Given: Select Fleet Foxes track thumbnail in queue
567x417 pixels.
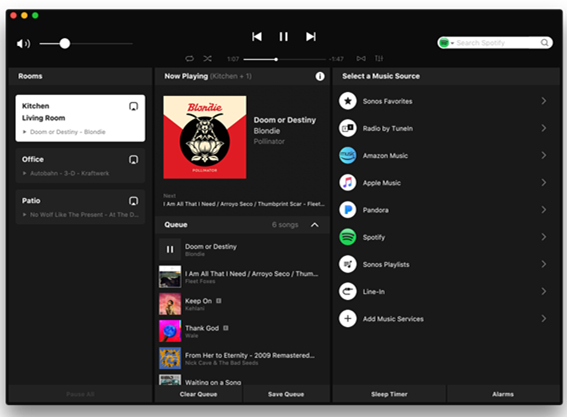Looking at the screenshot, I should 170,277.
